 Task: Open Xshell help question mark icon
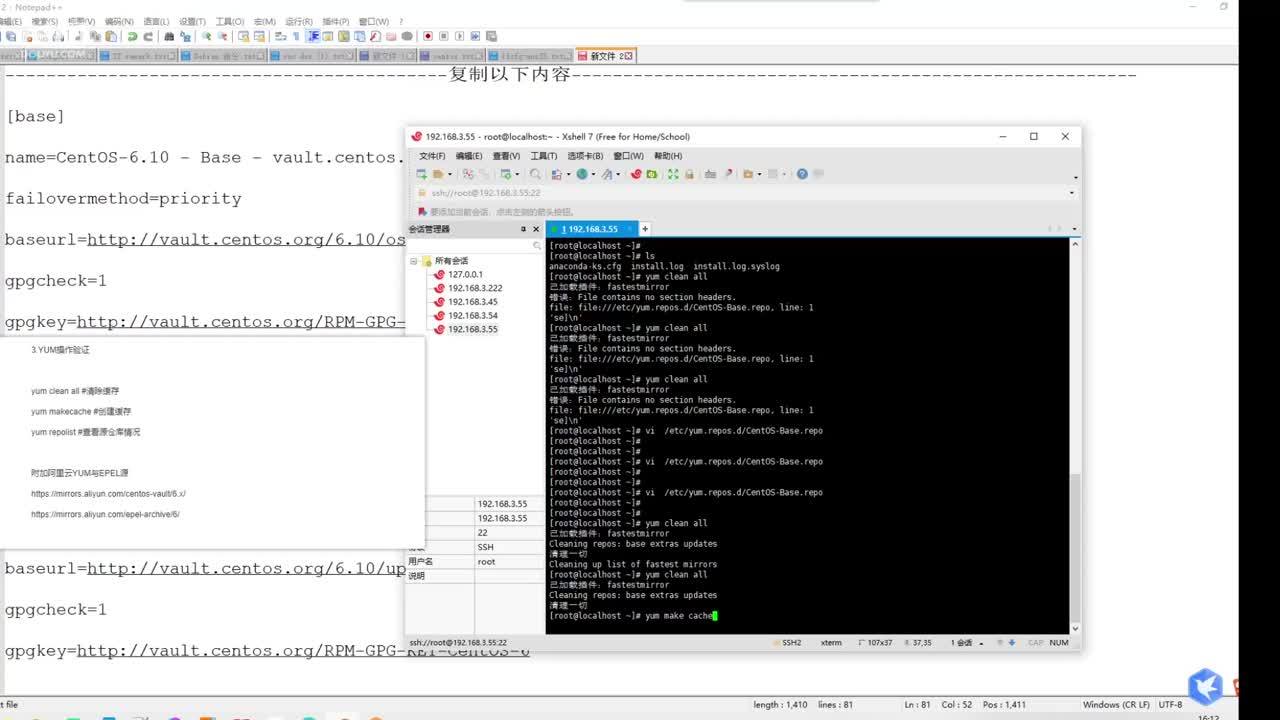802,174
